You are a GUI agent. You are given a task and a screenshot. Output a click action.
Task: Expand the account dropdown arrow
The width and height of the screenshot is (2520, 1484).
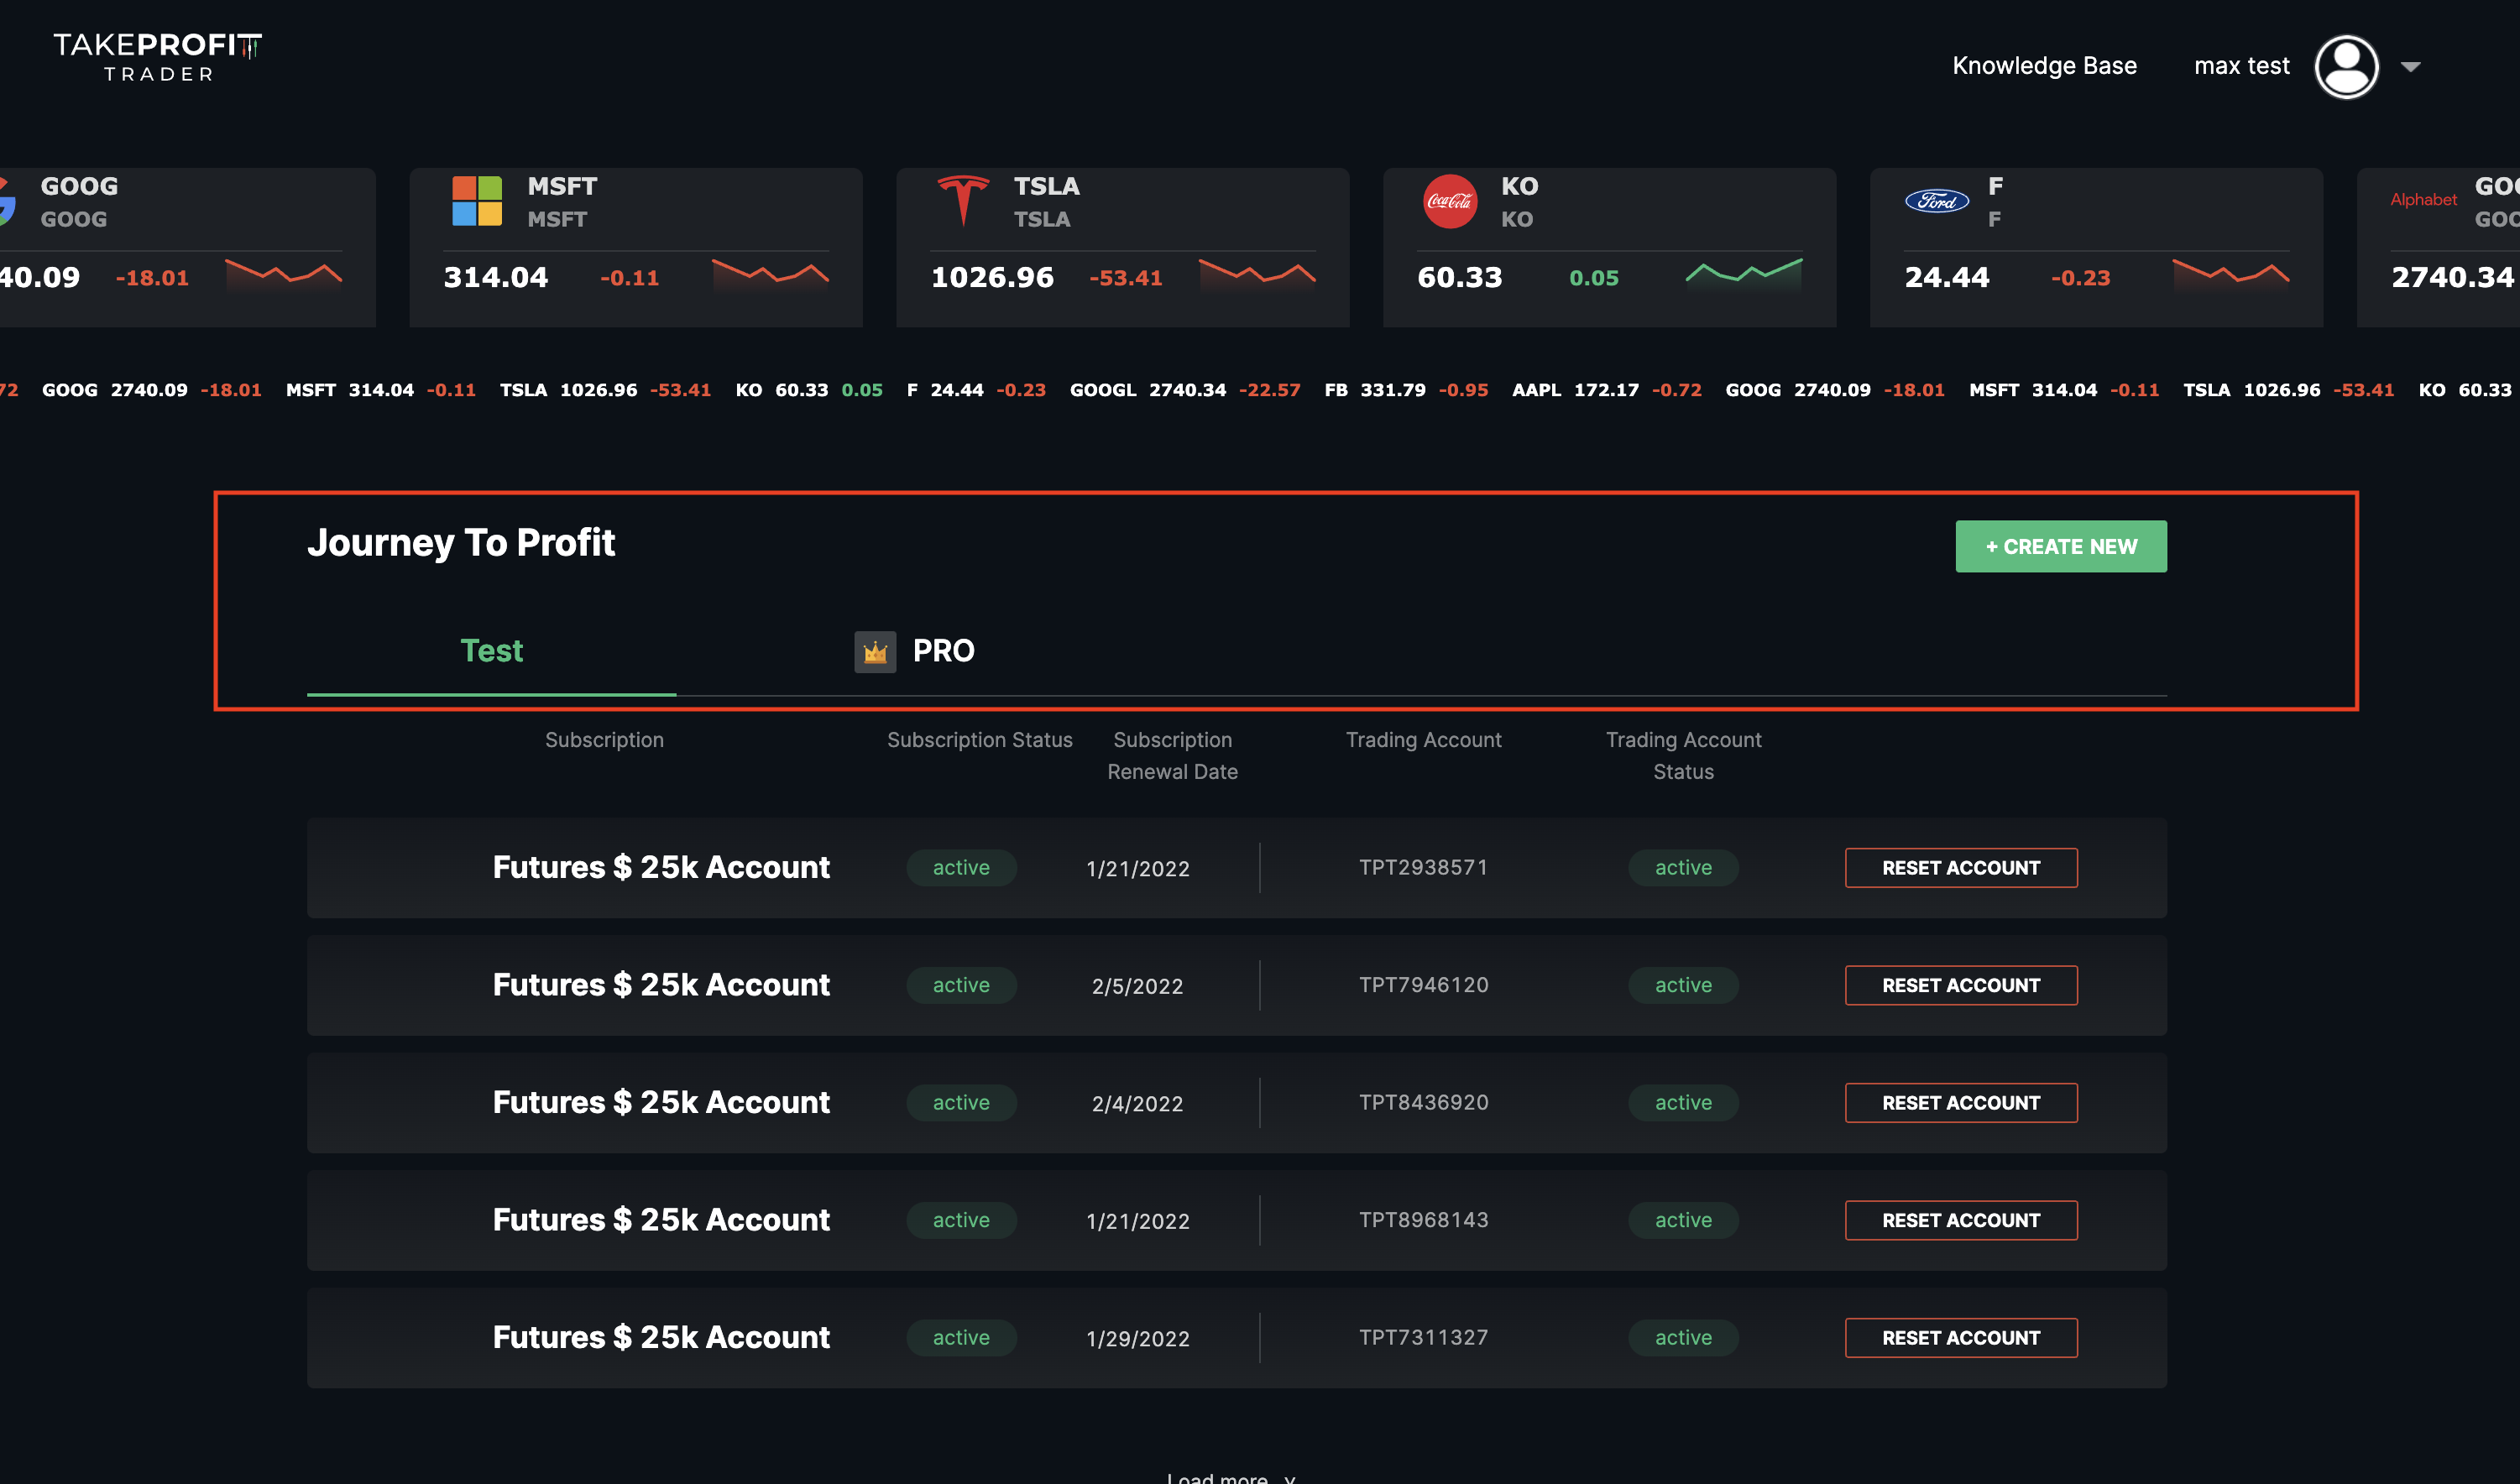(2410, 67)
